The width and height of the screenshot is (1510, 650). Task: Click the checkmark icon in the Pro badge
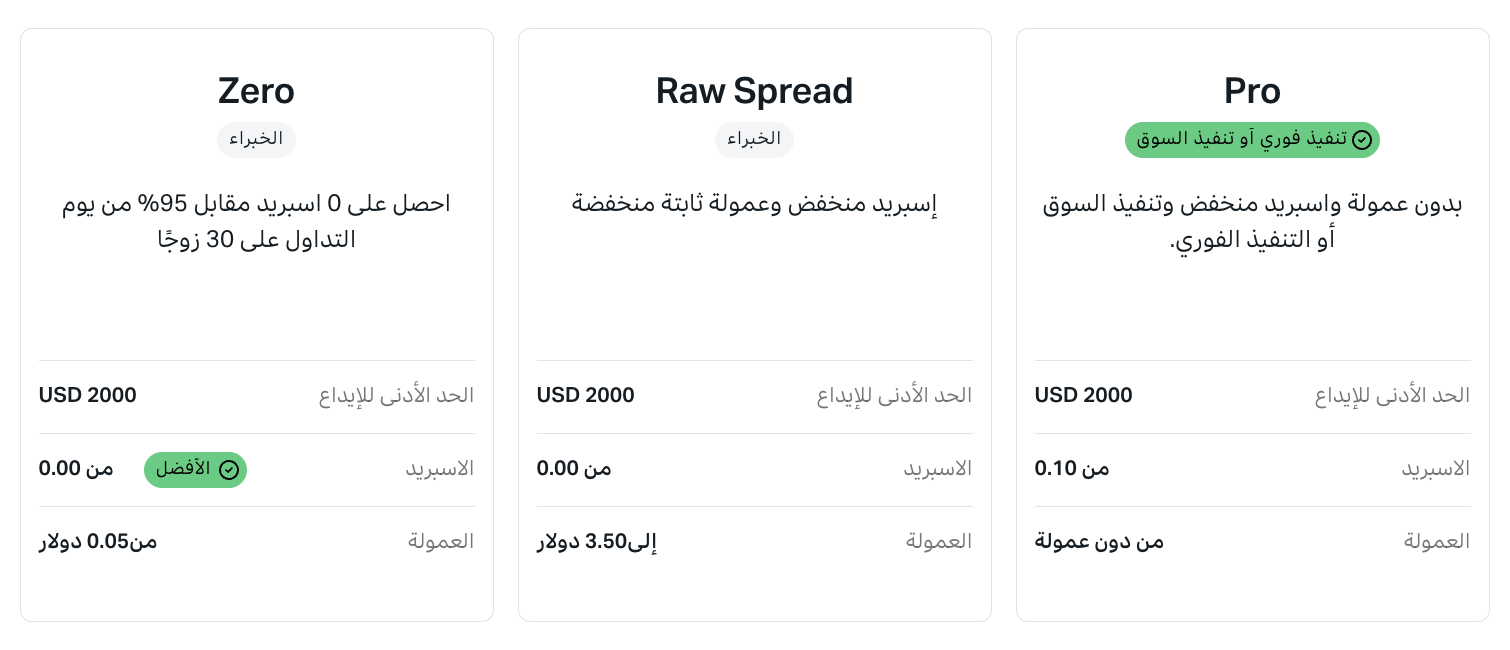(1361, 140)
